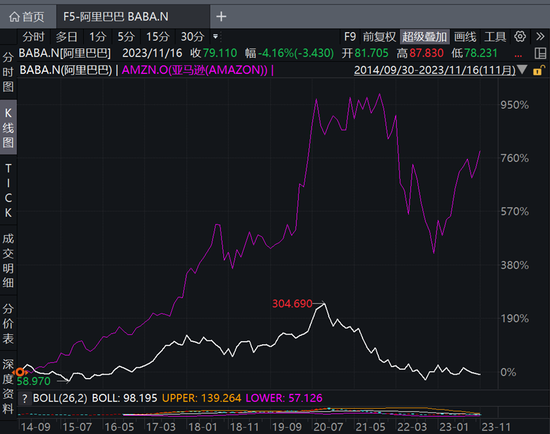Switch to F5-阿里巴巴 BABA.N tab

(x=116, y=16)
